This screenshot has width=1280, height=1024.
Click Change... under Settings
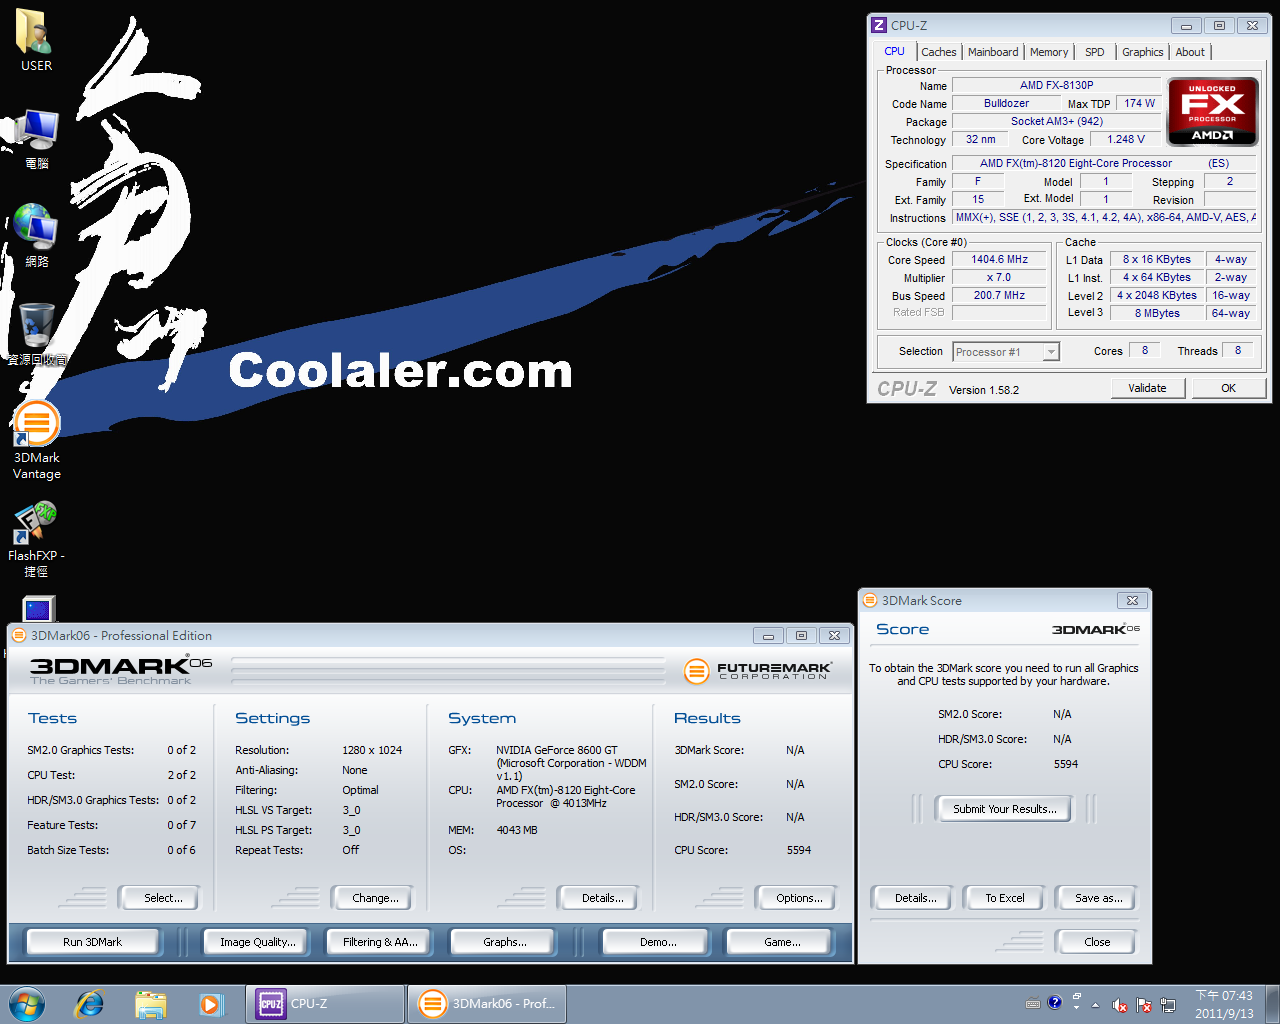coord(375,898)
